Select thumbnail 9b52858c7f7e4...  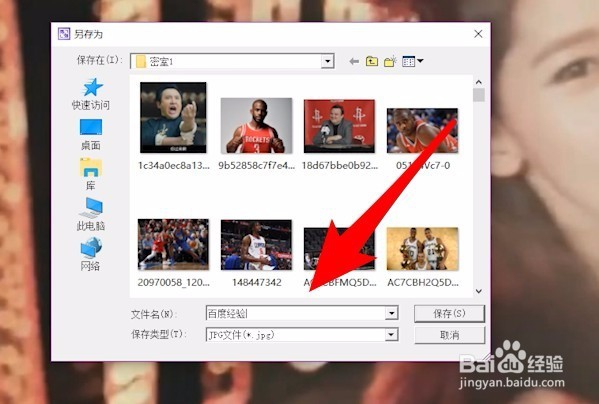[x=256, y=126]
